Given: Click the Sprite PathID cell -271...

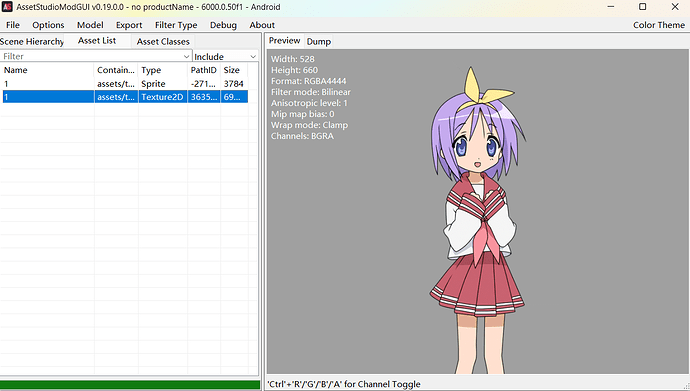Looking at the screenshot, I should (x=203, y=84).
